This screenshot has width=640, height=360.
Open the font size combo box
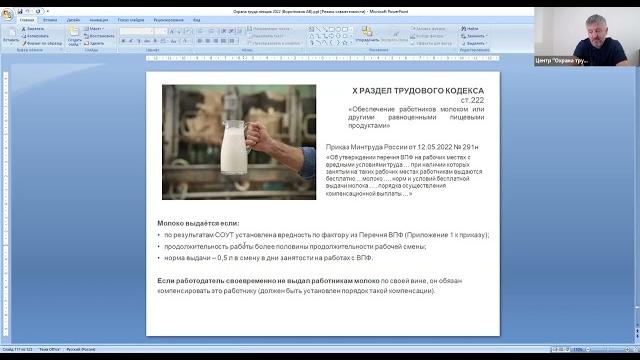coord(161,31)
